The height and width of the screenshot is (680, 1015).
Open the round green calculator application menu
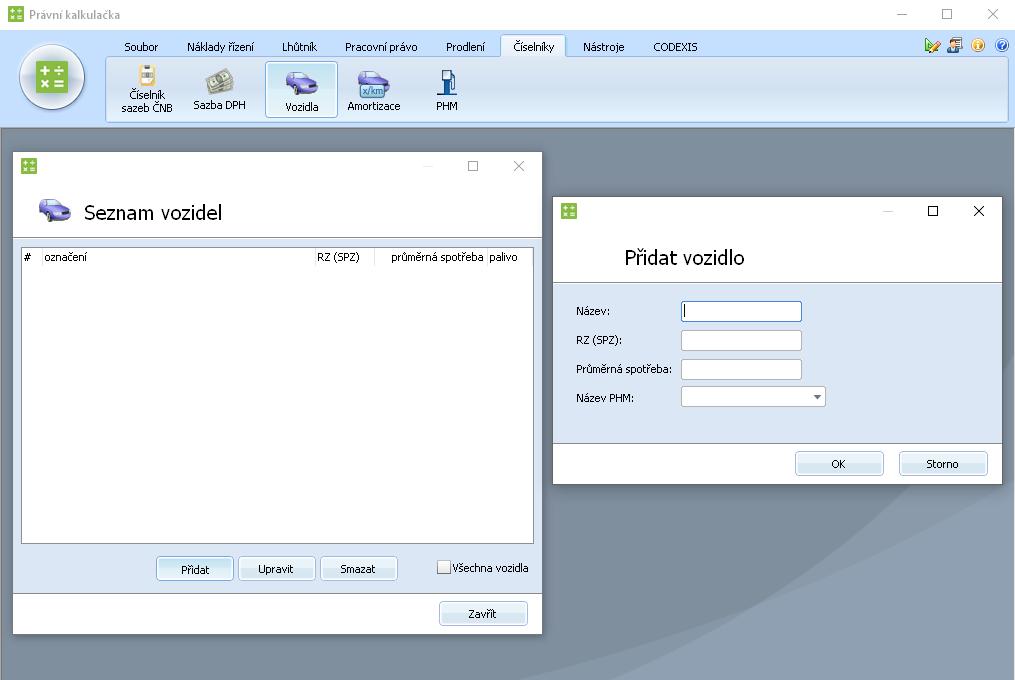pyautogui.click(x=52, y=77)
